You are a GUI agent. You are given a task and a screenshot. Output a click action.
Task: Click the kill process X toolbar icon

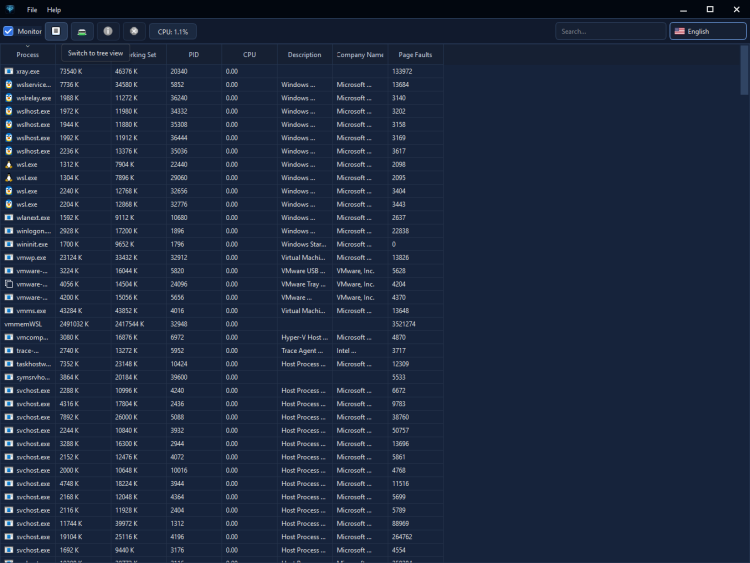[134, 32]
